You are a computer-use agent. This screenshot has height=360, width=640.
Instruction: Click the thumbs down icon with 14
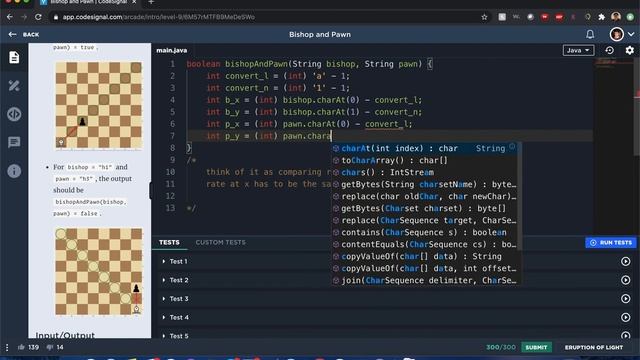tap(50, 347)
